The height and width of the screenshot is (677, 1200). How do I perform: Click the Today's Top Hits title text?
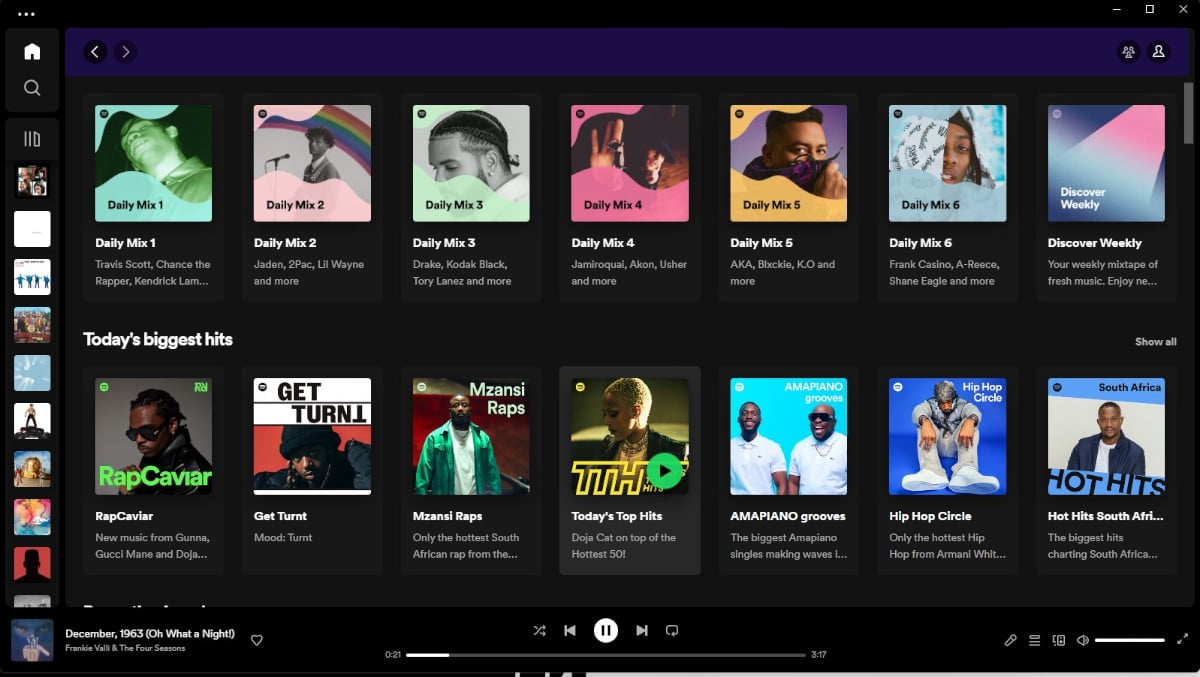(x=617, y=516)
